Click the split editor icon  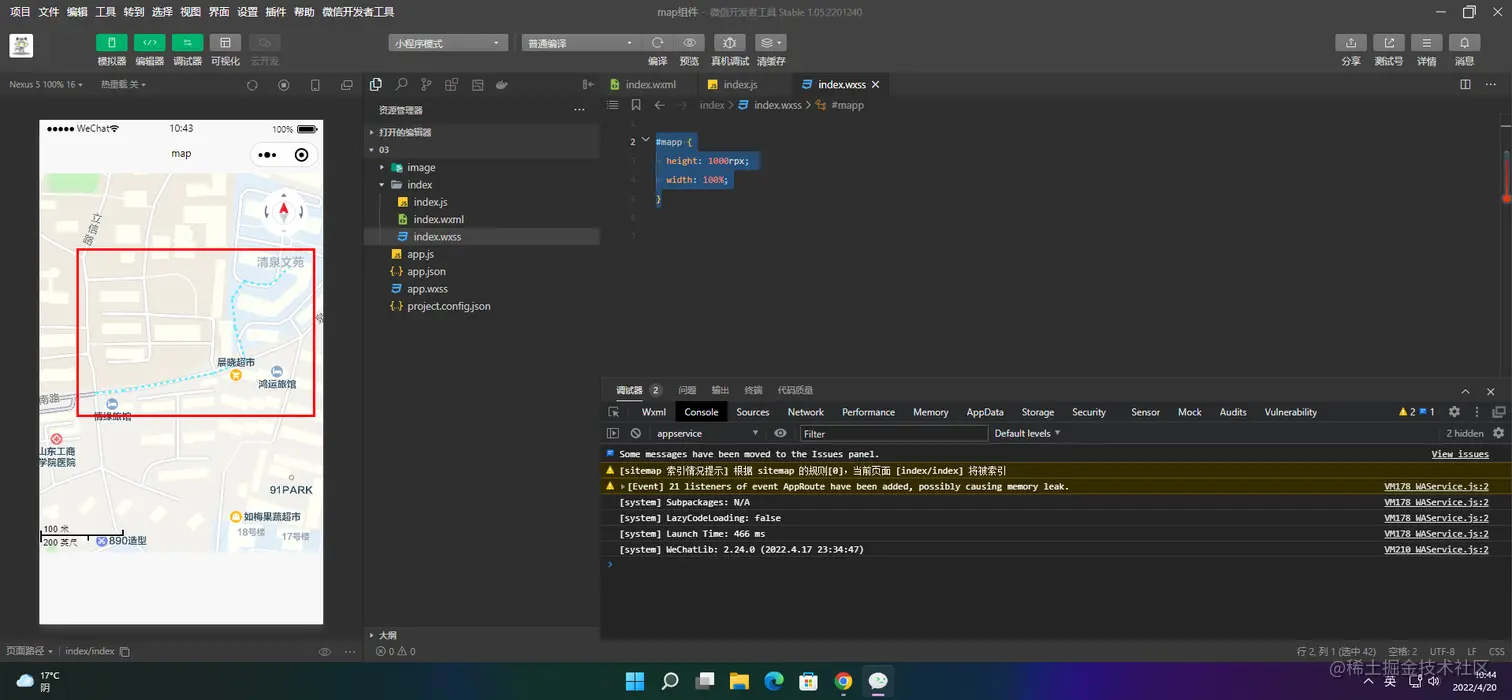(x=1465, y=85)
